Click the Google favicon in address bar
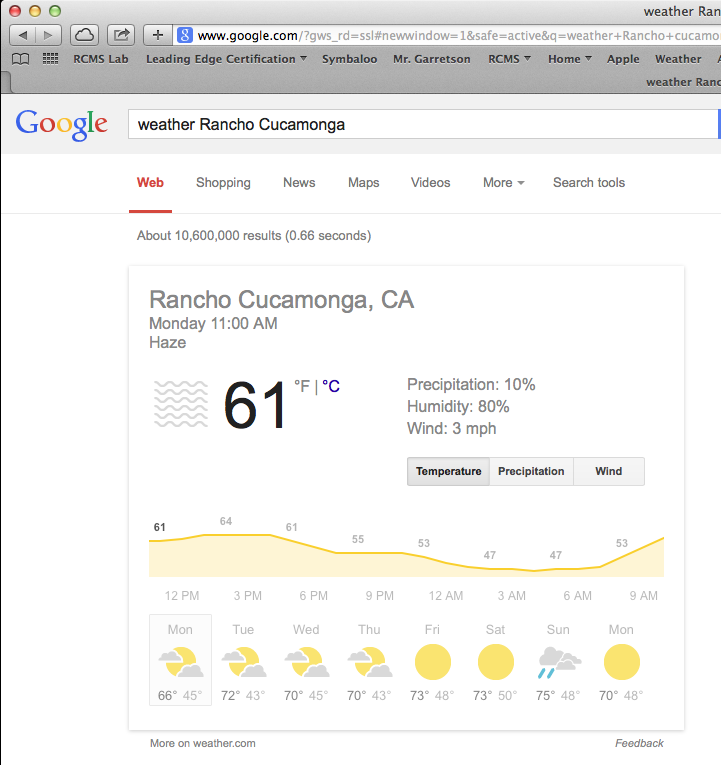The height and width of the screenshot is (765, 721). click(x=184, y=35)
